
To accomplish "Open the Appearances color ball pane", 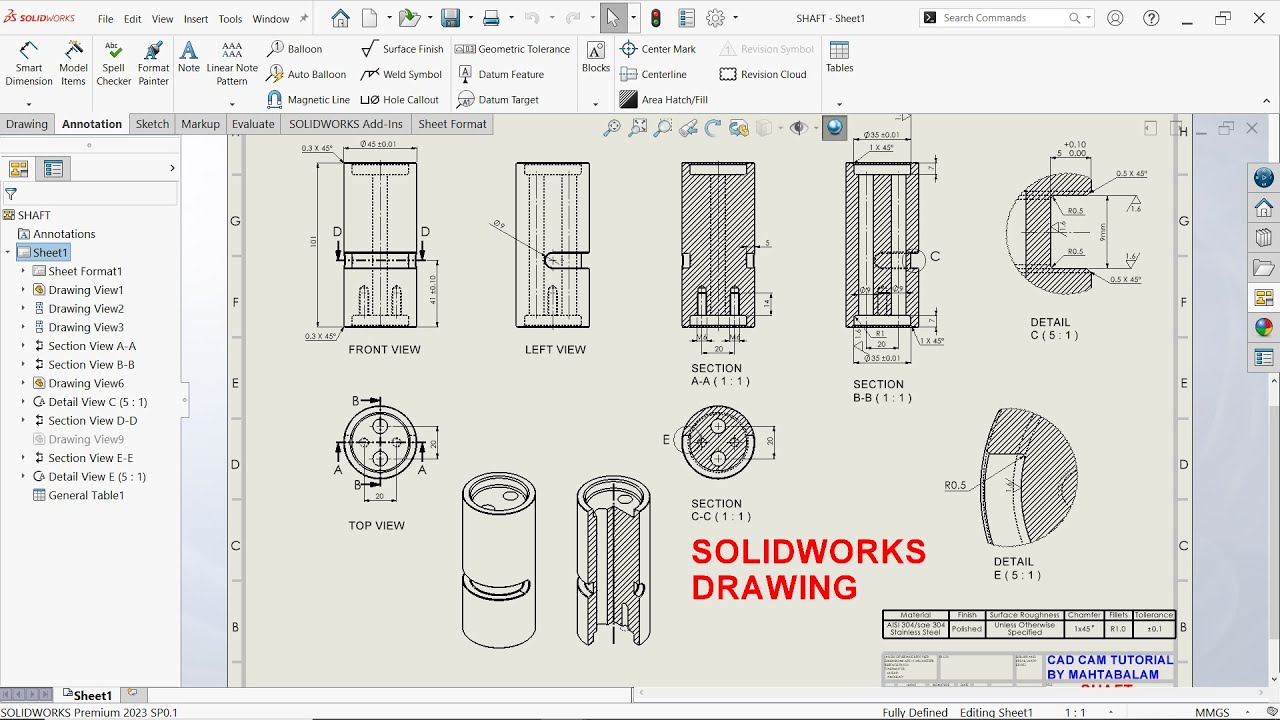I will pyautogui.click(x=1264, y=327).
